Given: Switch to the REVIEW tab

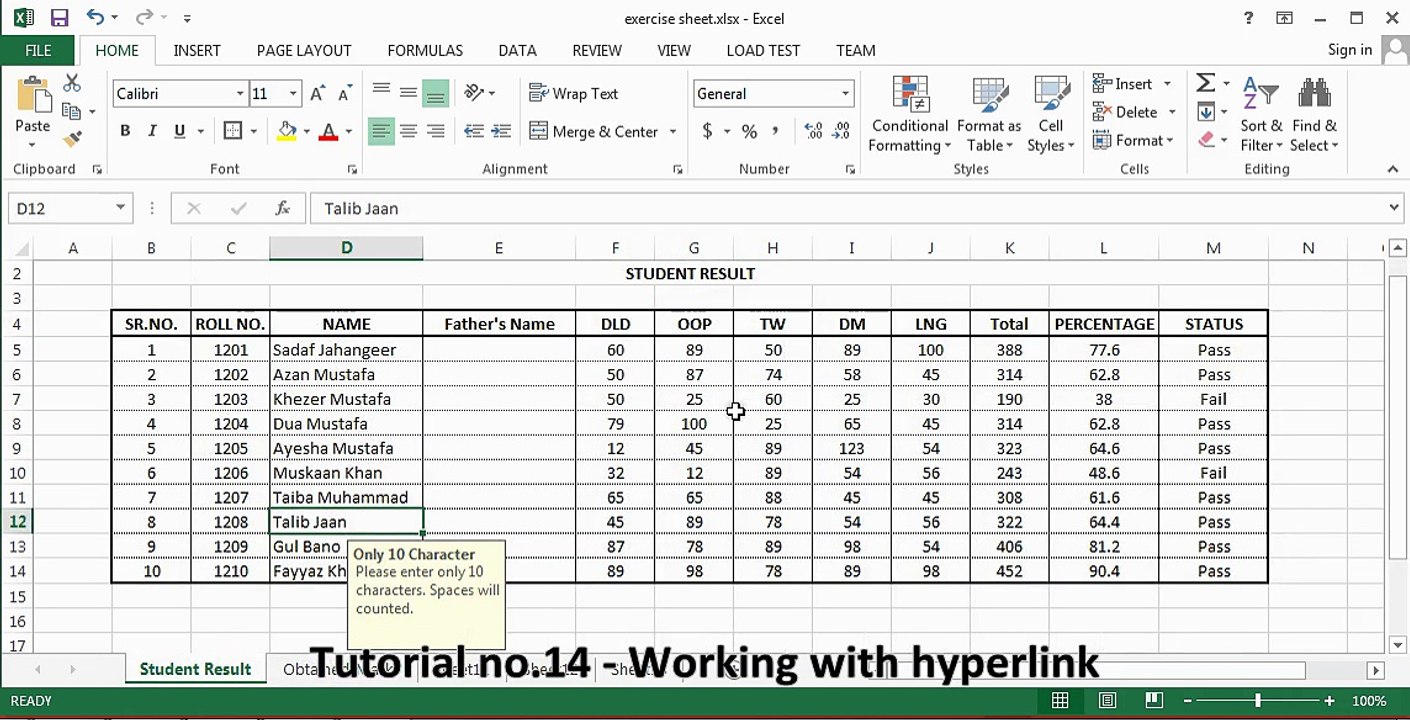Looking at the screenshot, I should click(x=597, y=50).
